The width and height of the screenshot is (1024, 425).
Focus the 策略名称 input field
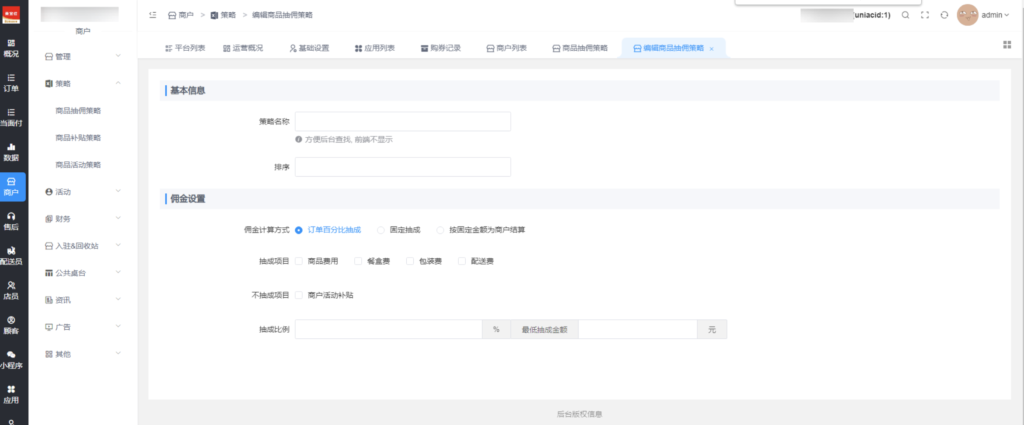[403, 121]
